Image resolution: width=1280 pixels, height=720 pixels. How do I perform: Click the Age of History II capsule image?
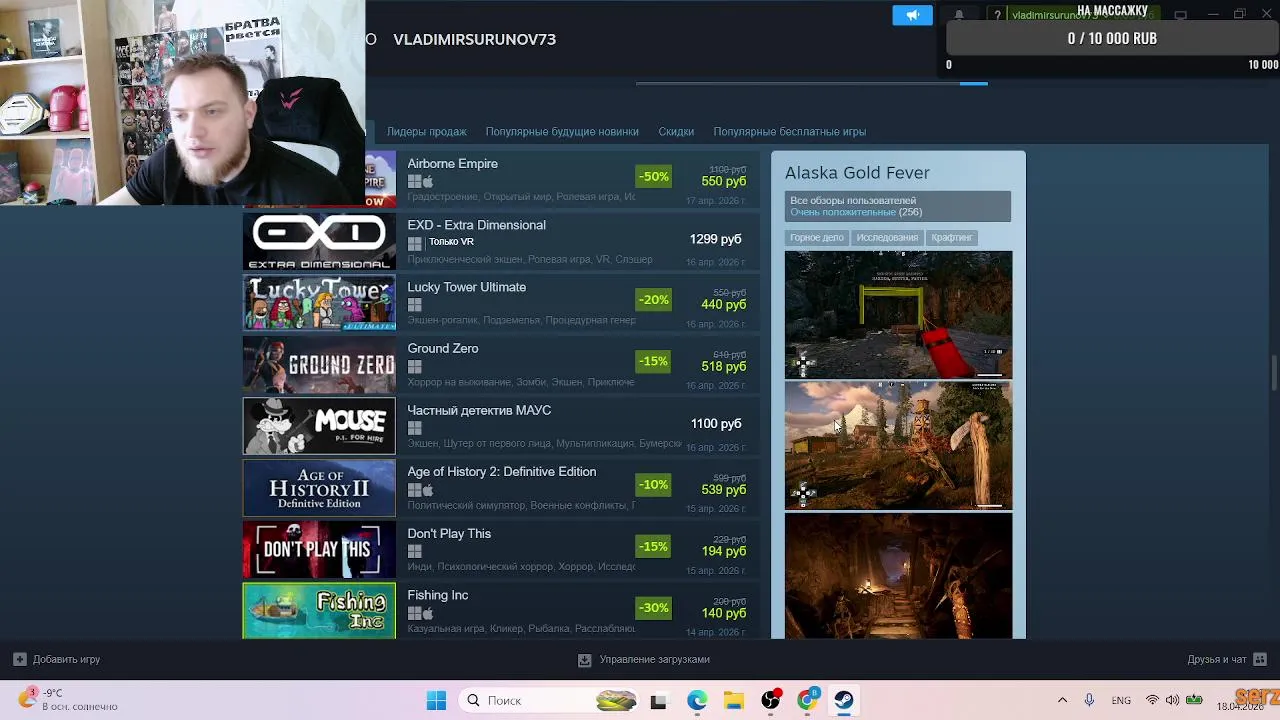[319, 488]
